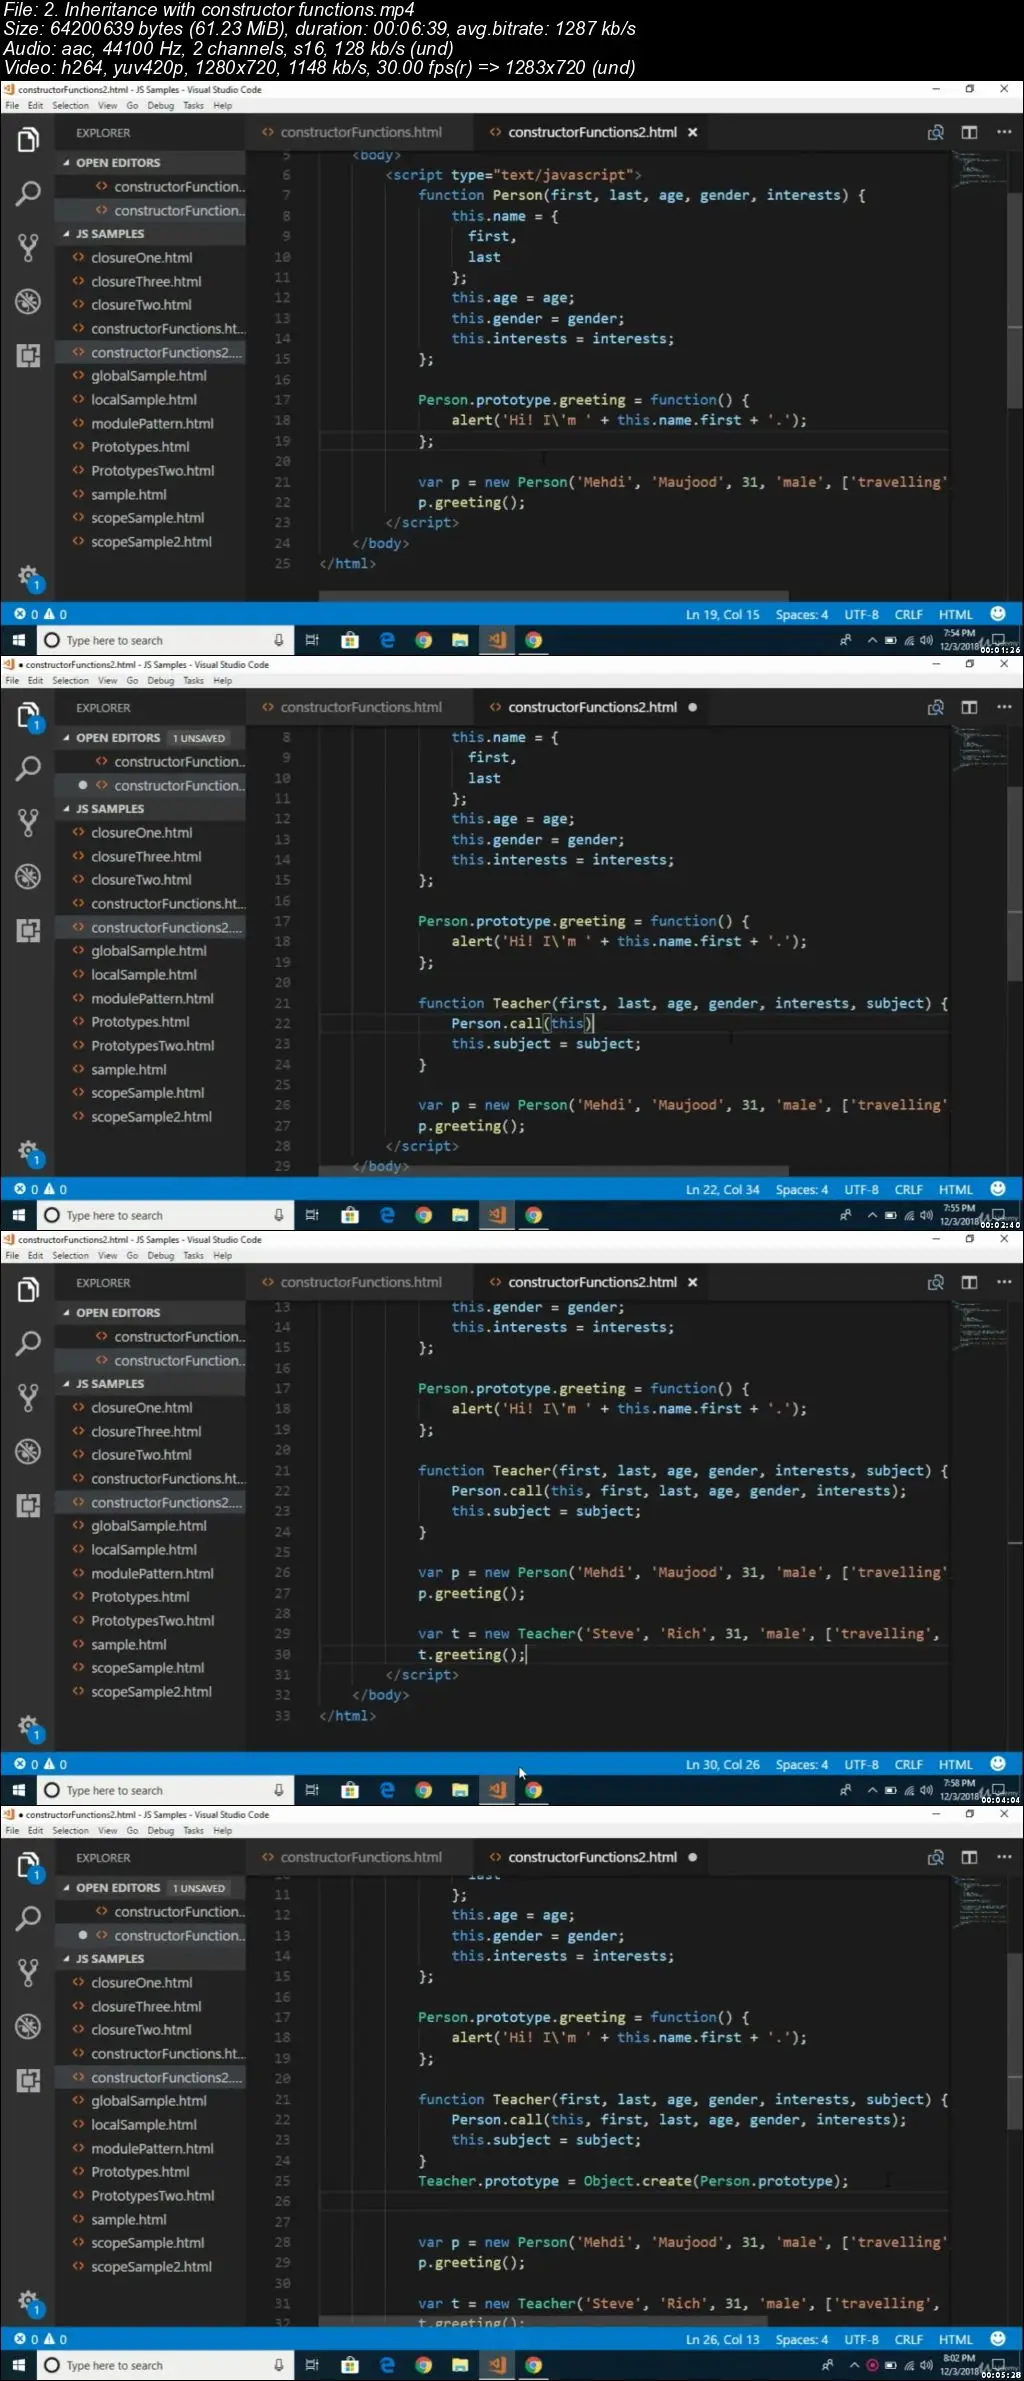Click feedback smiley in the Ln 19 frame
Image resolution: width=1024 pixels, height=2381 pixels.
(998, 614)
